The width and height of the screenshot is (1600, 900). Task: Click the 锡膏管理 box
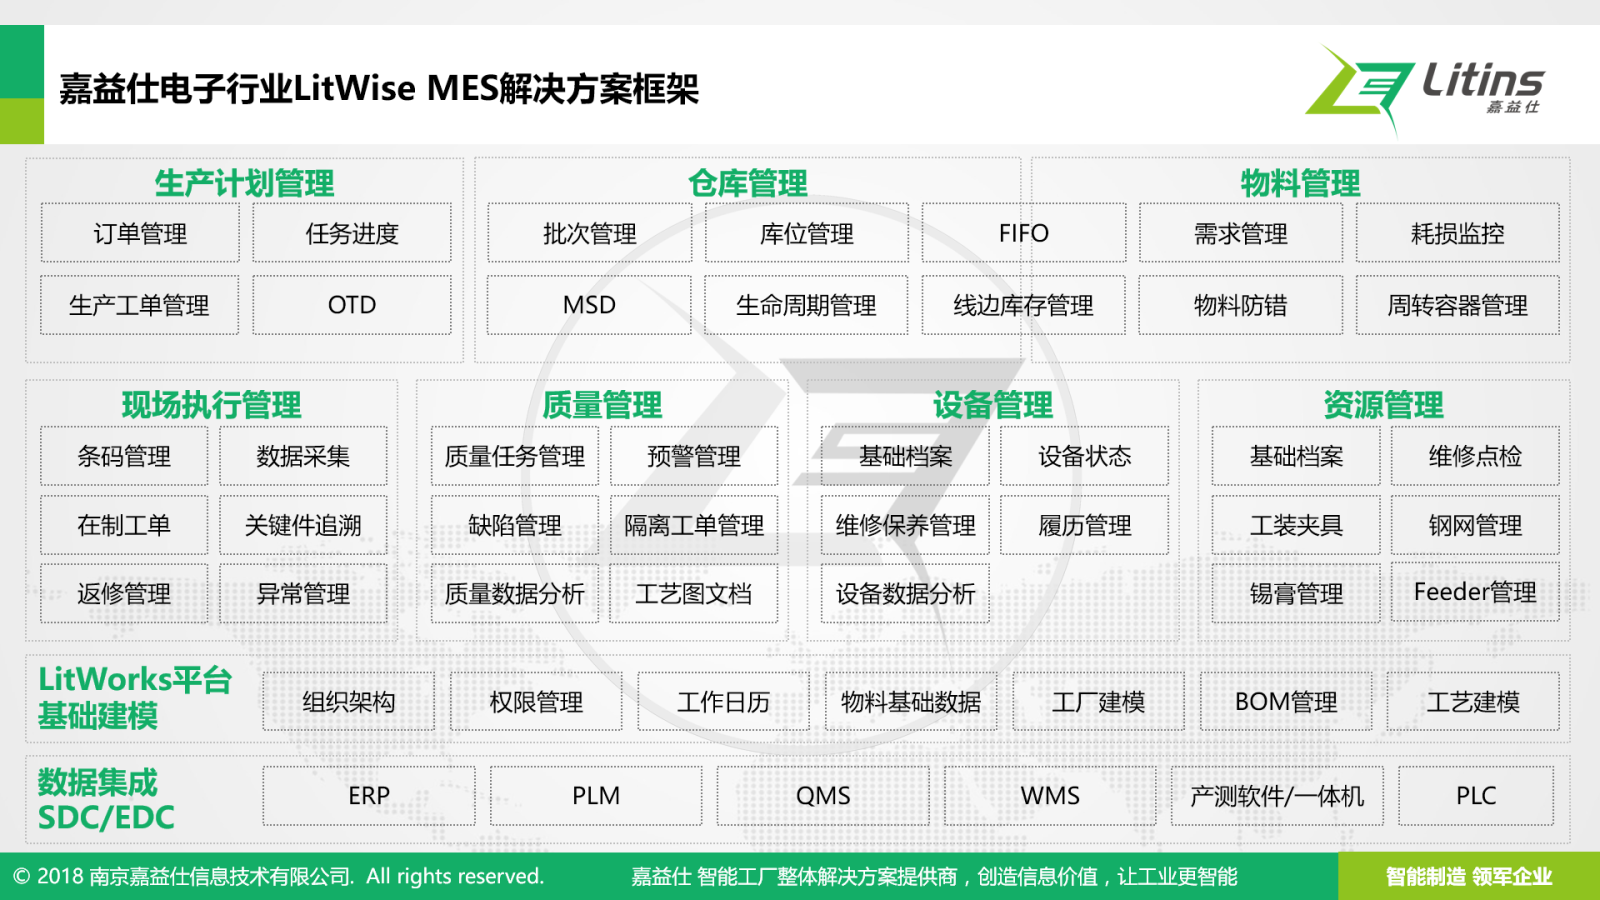1296,594
